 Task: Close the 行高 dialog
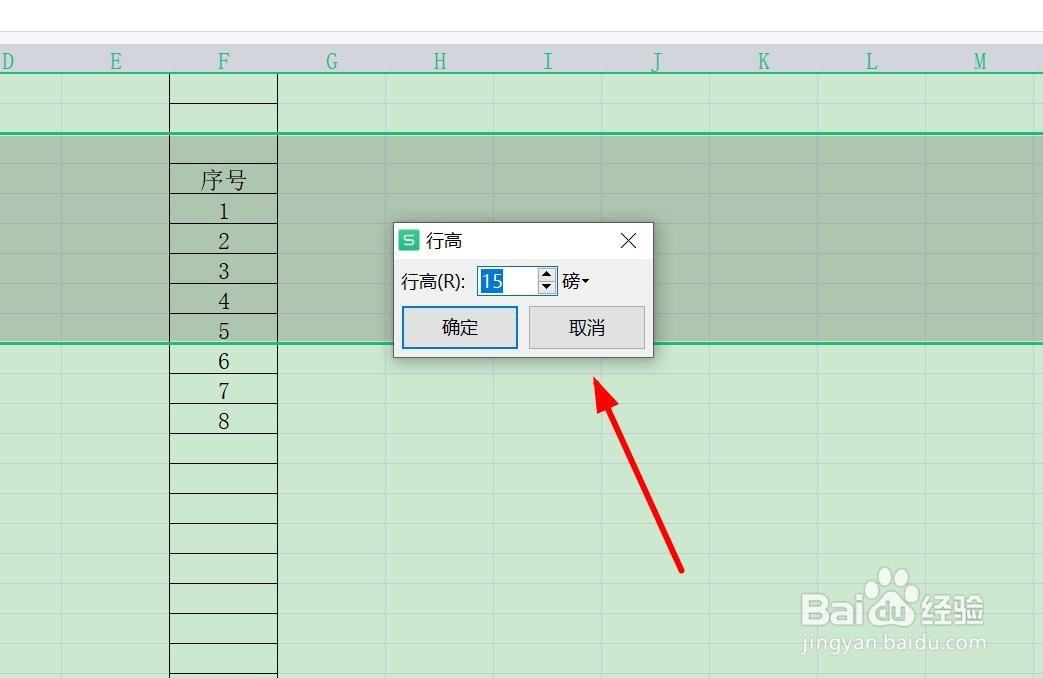coord(628,241)
